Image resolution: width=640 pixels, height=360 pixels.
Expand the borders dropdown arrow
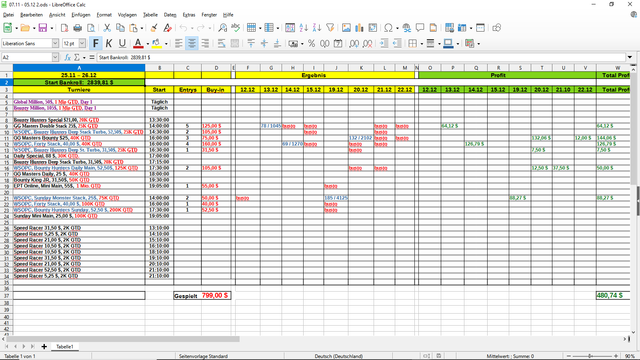point(422,44)
